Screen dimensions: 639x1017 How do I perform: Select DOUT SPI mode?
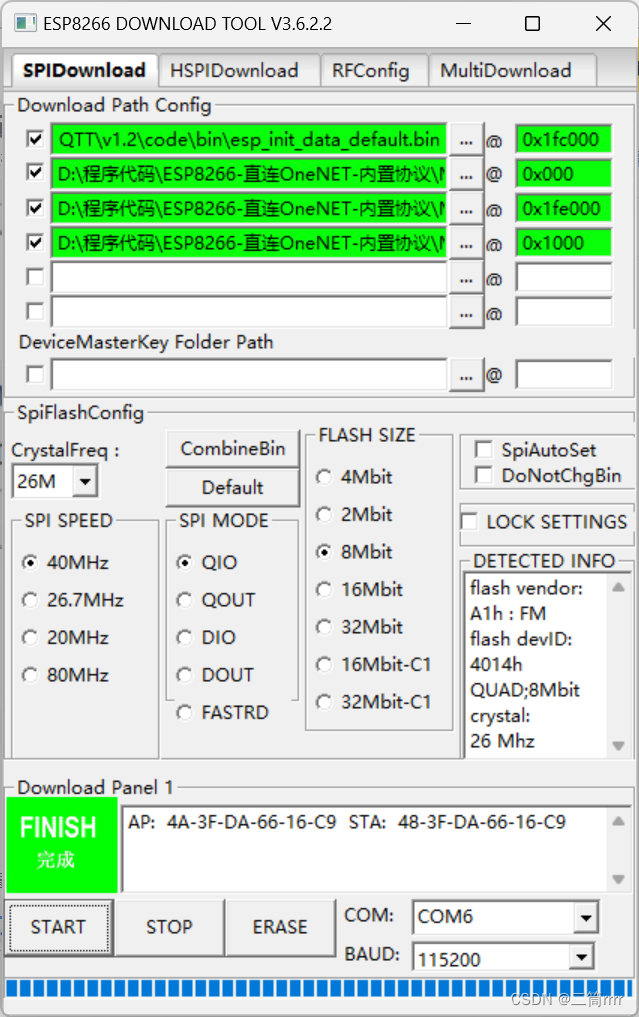coord(185,675)
